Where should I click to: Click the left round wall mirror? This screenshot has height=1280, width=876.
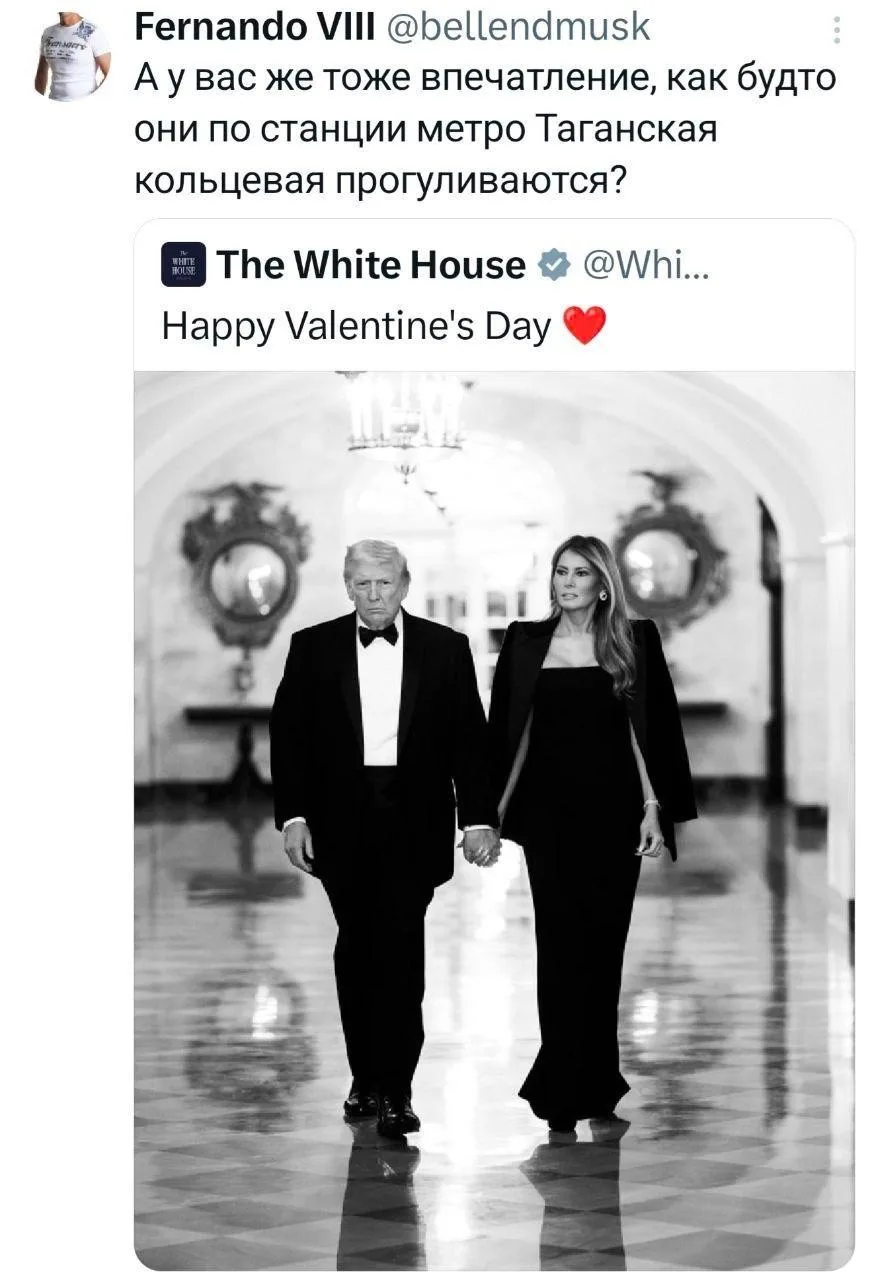coord(247,577)
